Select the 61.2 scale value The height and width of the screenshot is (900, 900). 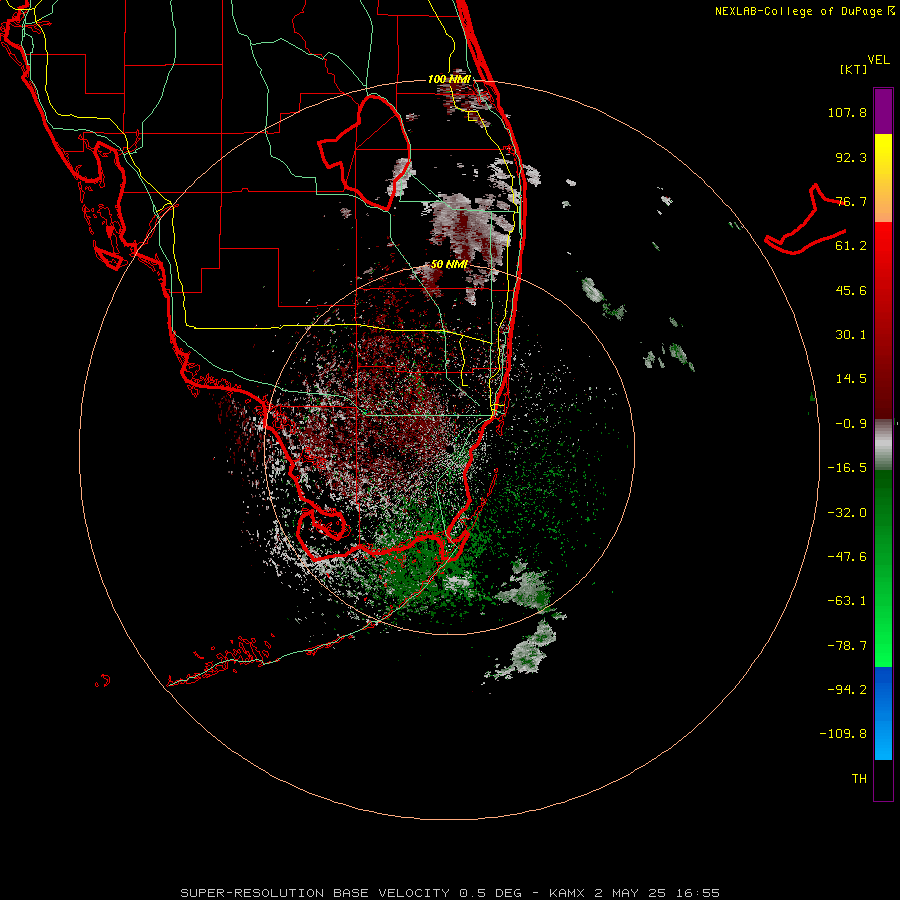(851, 246)
